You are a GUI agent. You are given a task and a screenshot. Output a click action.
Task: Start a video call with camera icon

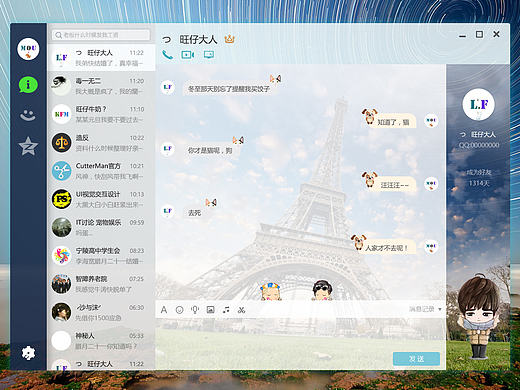(188, 54)
